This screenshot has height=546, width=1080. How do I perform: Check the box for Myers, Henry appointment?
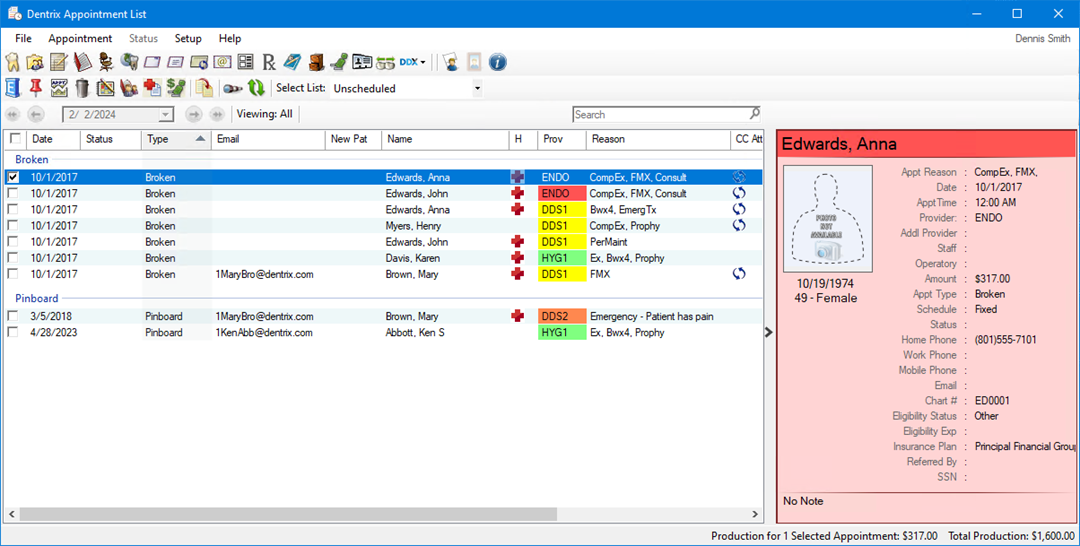pos(13,226)
